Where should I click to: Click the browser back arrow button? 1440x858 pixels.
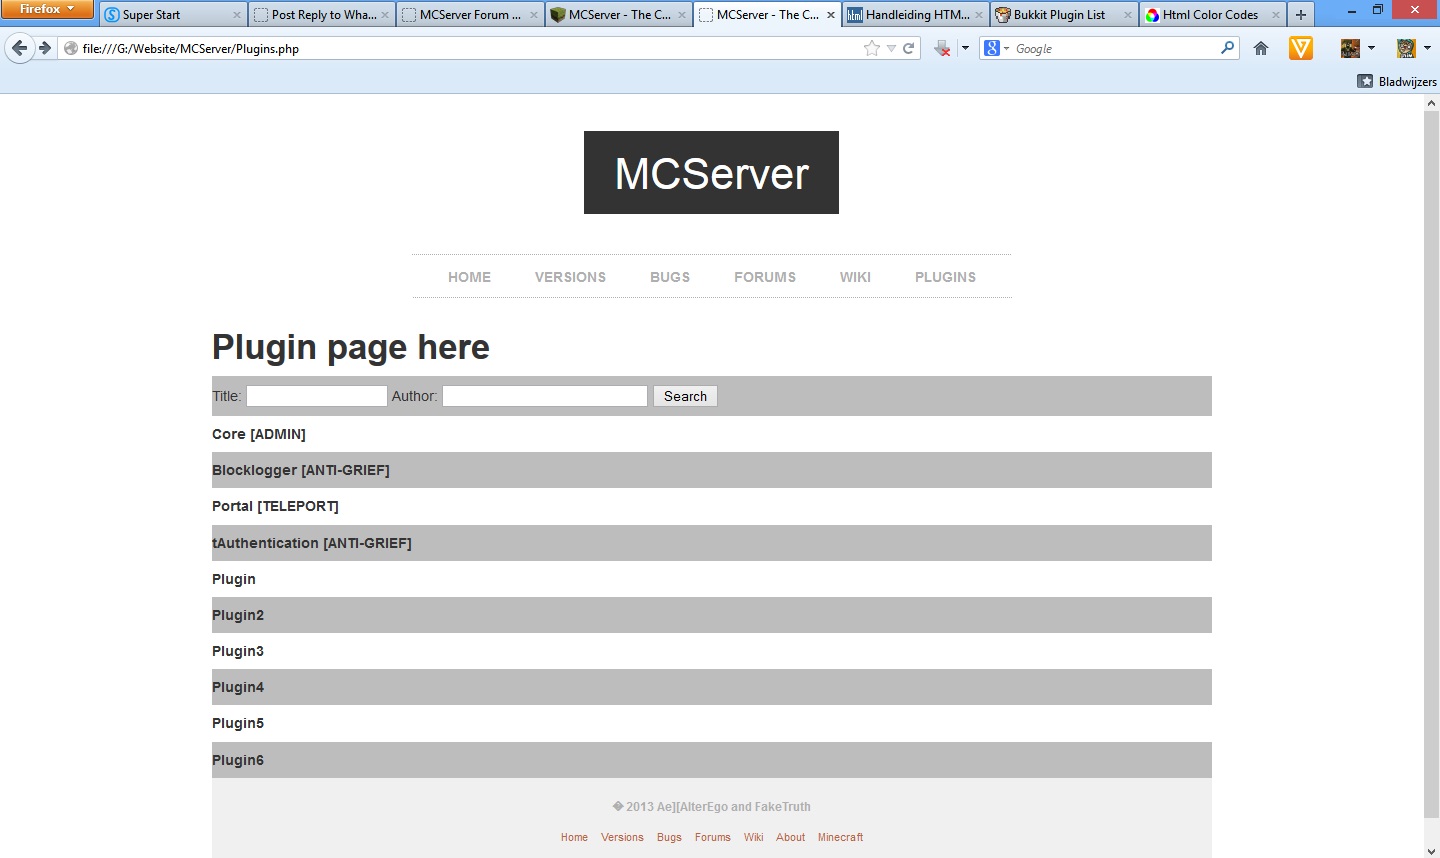click(x=19, y=48)
